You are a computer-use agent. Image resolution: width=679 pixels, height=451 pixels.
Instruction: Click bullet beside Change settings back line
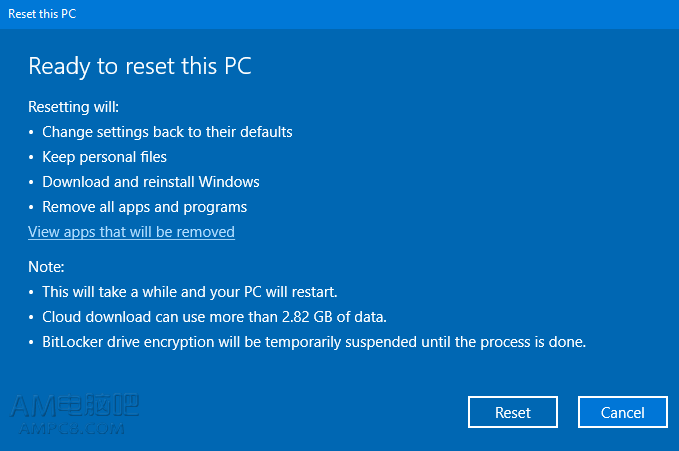(x=31, y=132)
